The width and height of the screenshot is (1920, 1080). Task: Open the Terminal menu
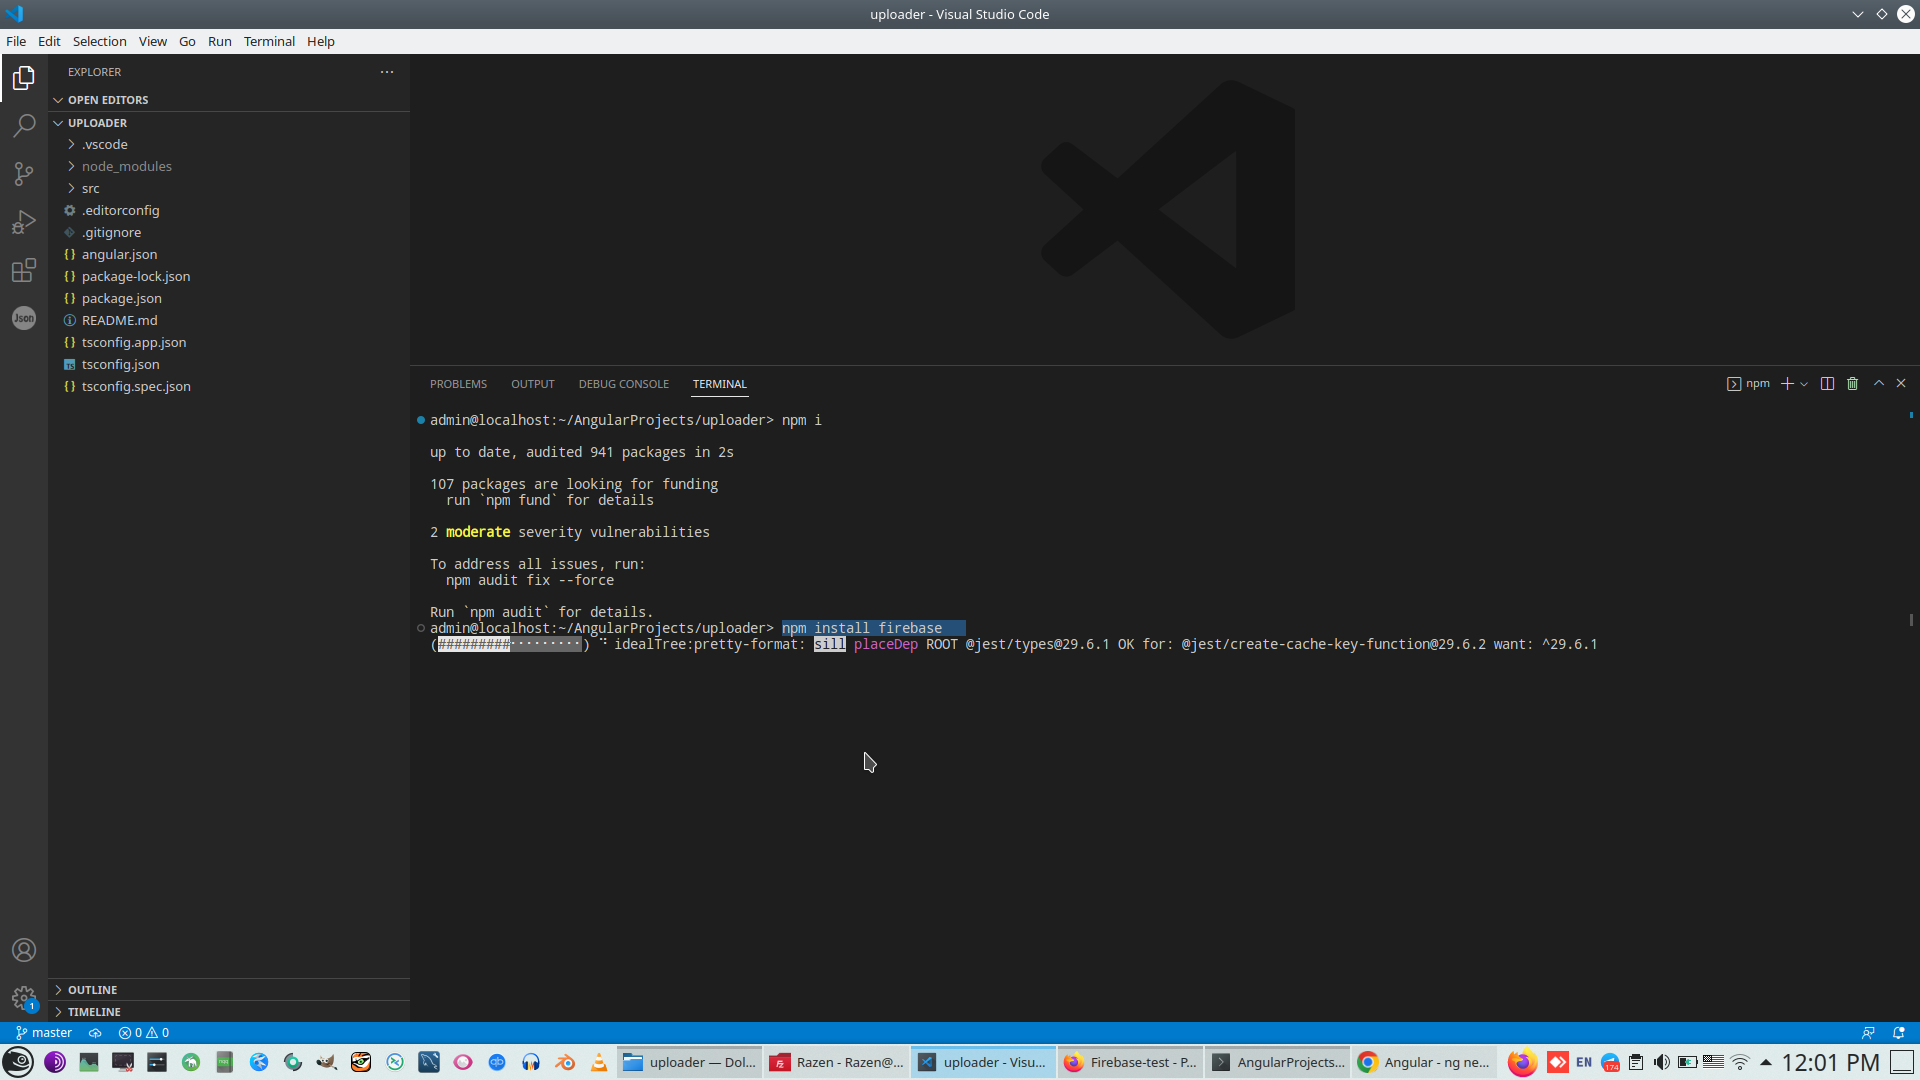(269, 41)
